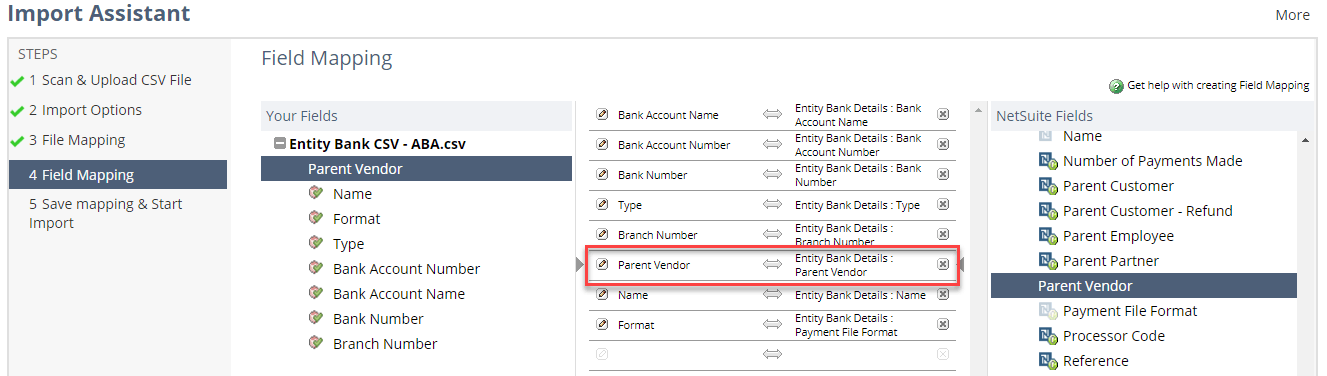Select highlighted Parent Vendor NetSuite field
The height and width of the screenshot is (376, 1327).
point(1144,286)
